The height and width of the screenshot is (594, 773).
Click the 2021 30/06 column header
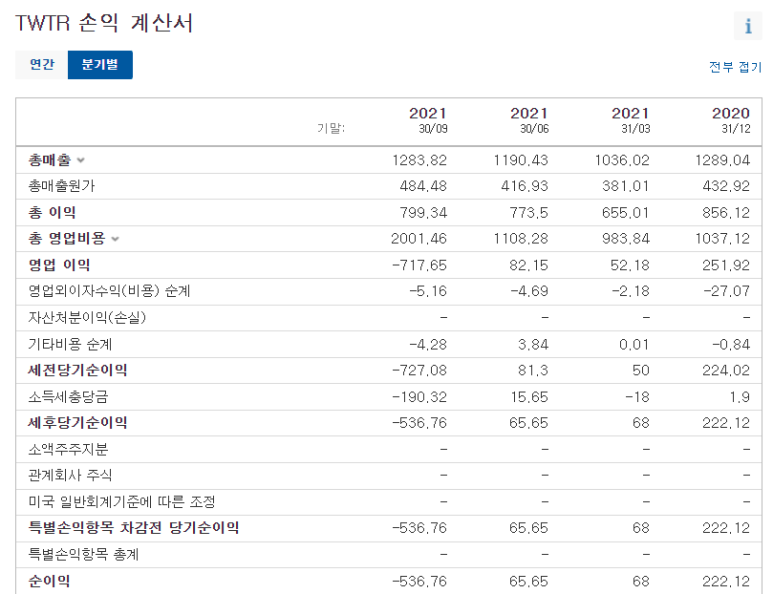pos(529,120)
